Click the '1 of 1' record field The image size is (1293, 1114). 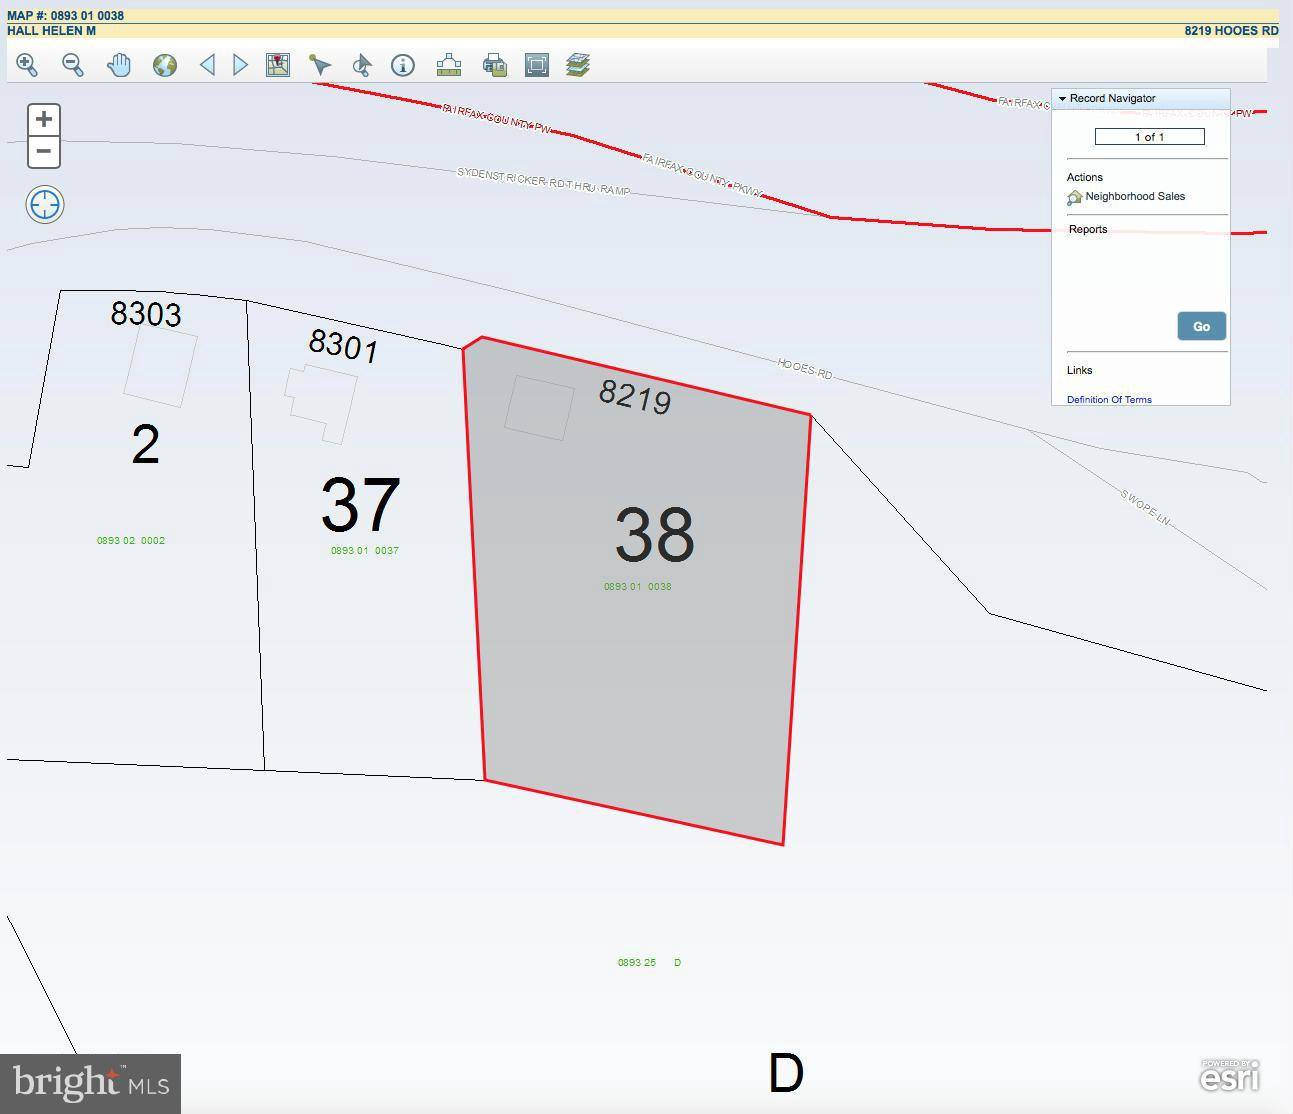pos(1149,137)
